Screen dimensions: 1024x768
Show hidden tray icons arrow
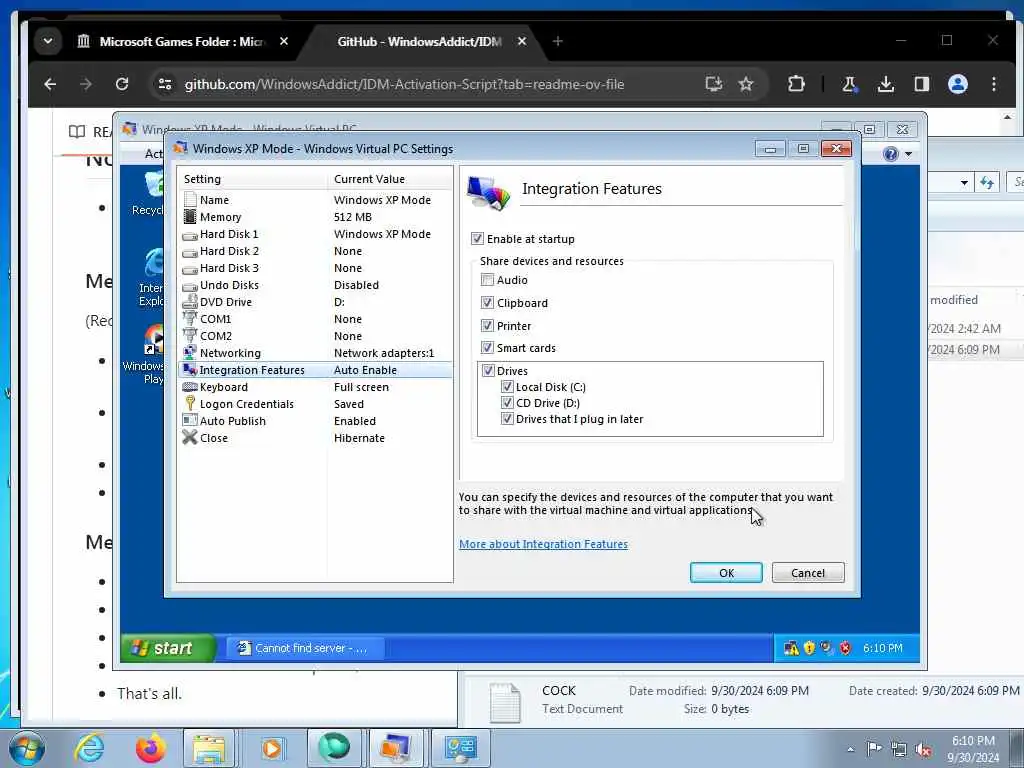pos(850,749)
